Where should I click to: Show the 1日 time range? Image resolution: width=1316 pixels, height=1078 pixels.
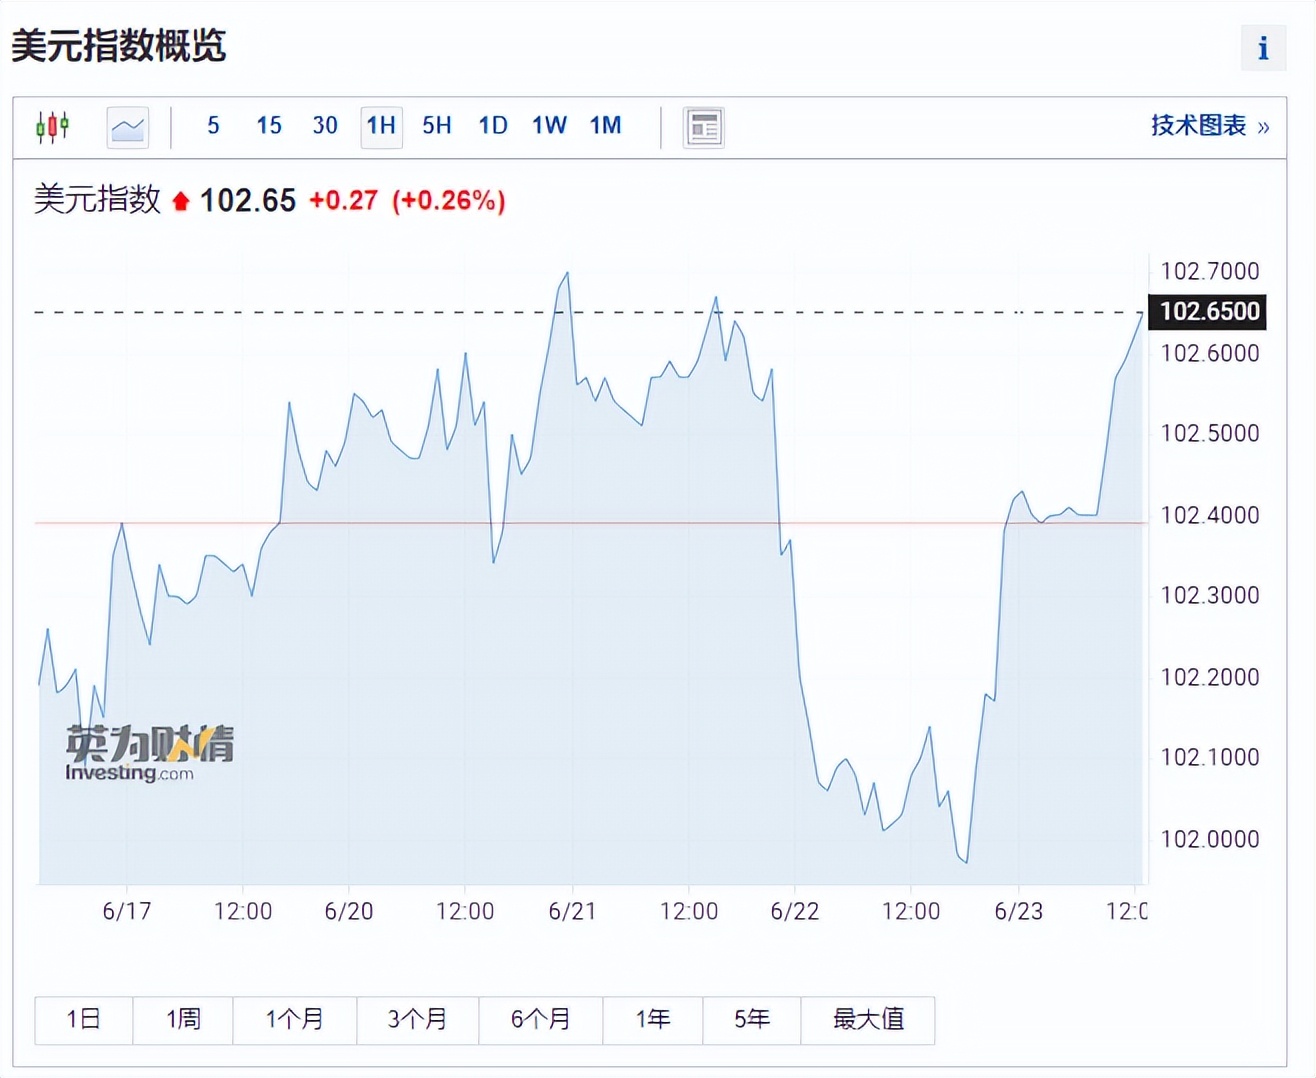point(83,1019)
